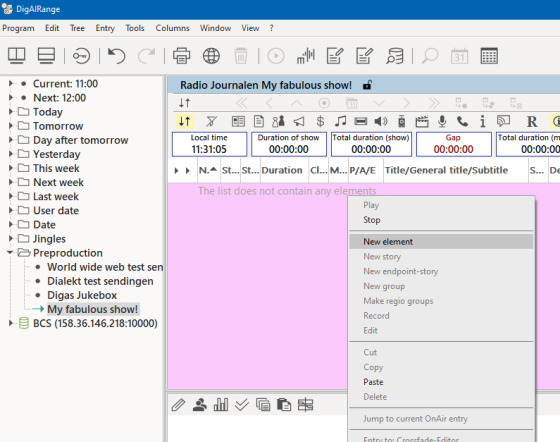Click the cast/stream filter icon
This screenshot has height=442, width=560.
503,122
